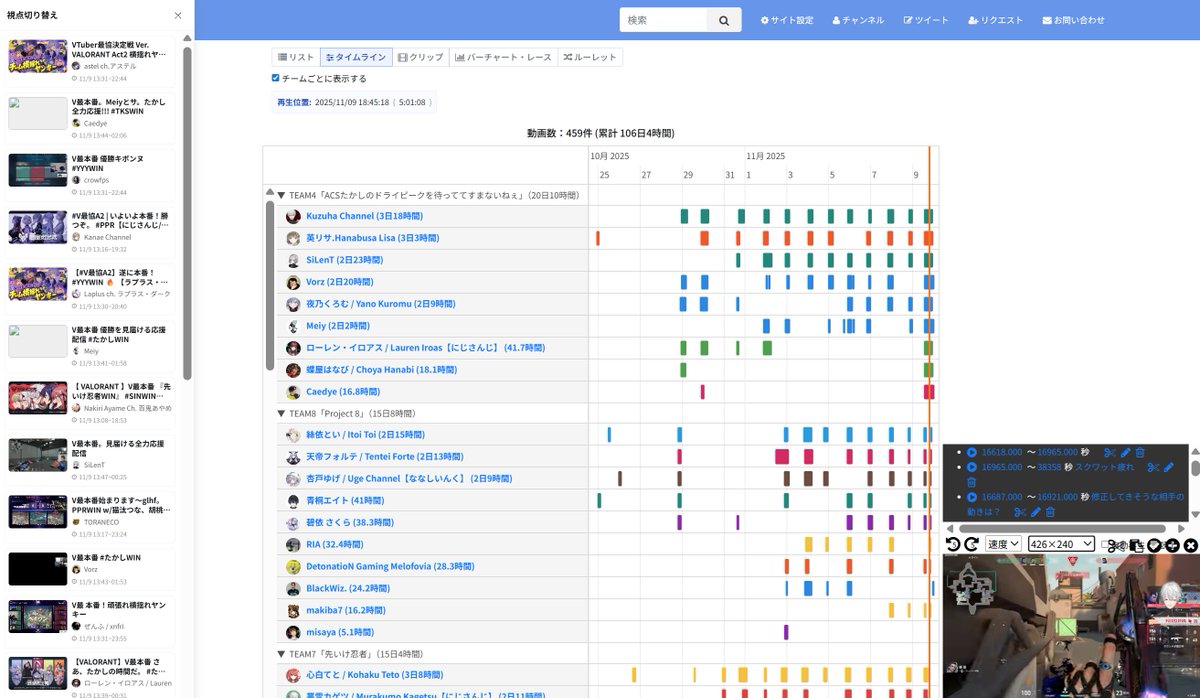Play the clip starting at 16687.000
Viewport: 1200px width, 698px height.
pyautogui.click(x=971, y=497)
